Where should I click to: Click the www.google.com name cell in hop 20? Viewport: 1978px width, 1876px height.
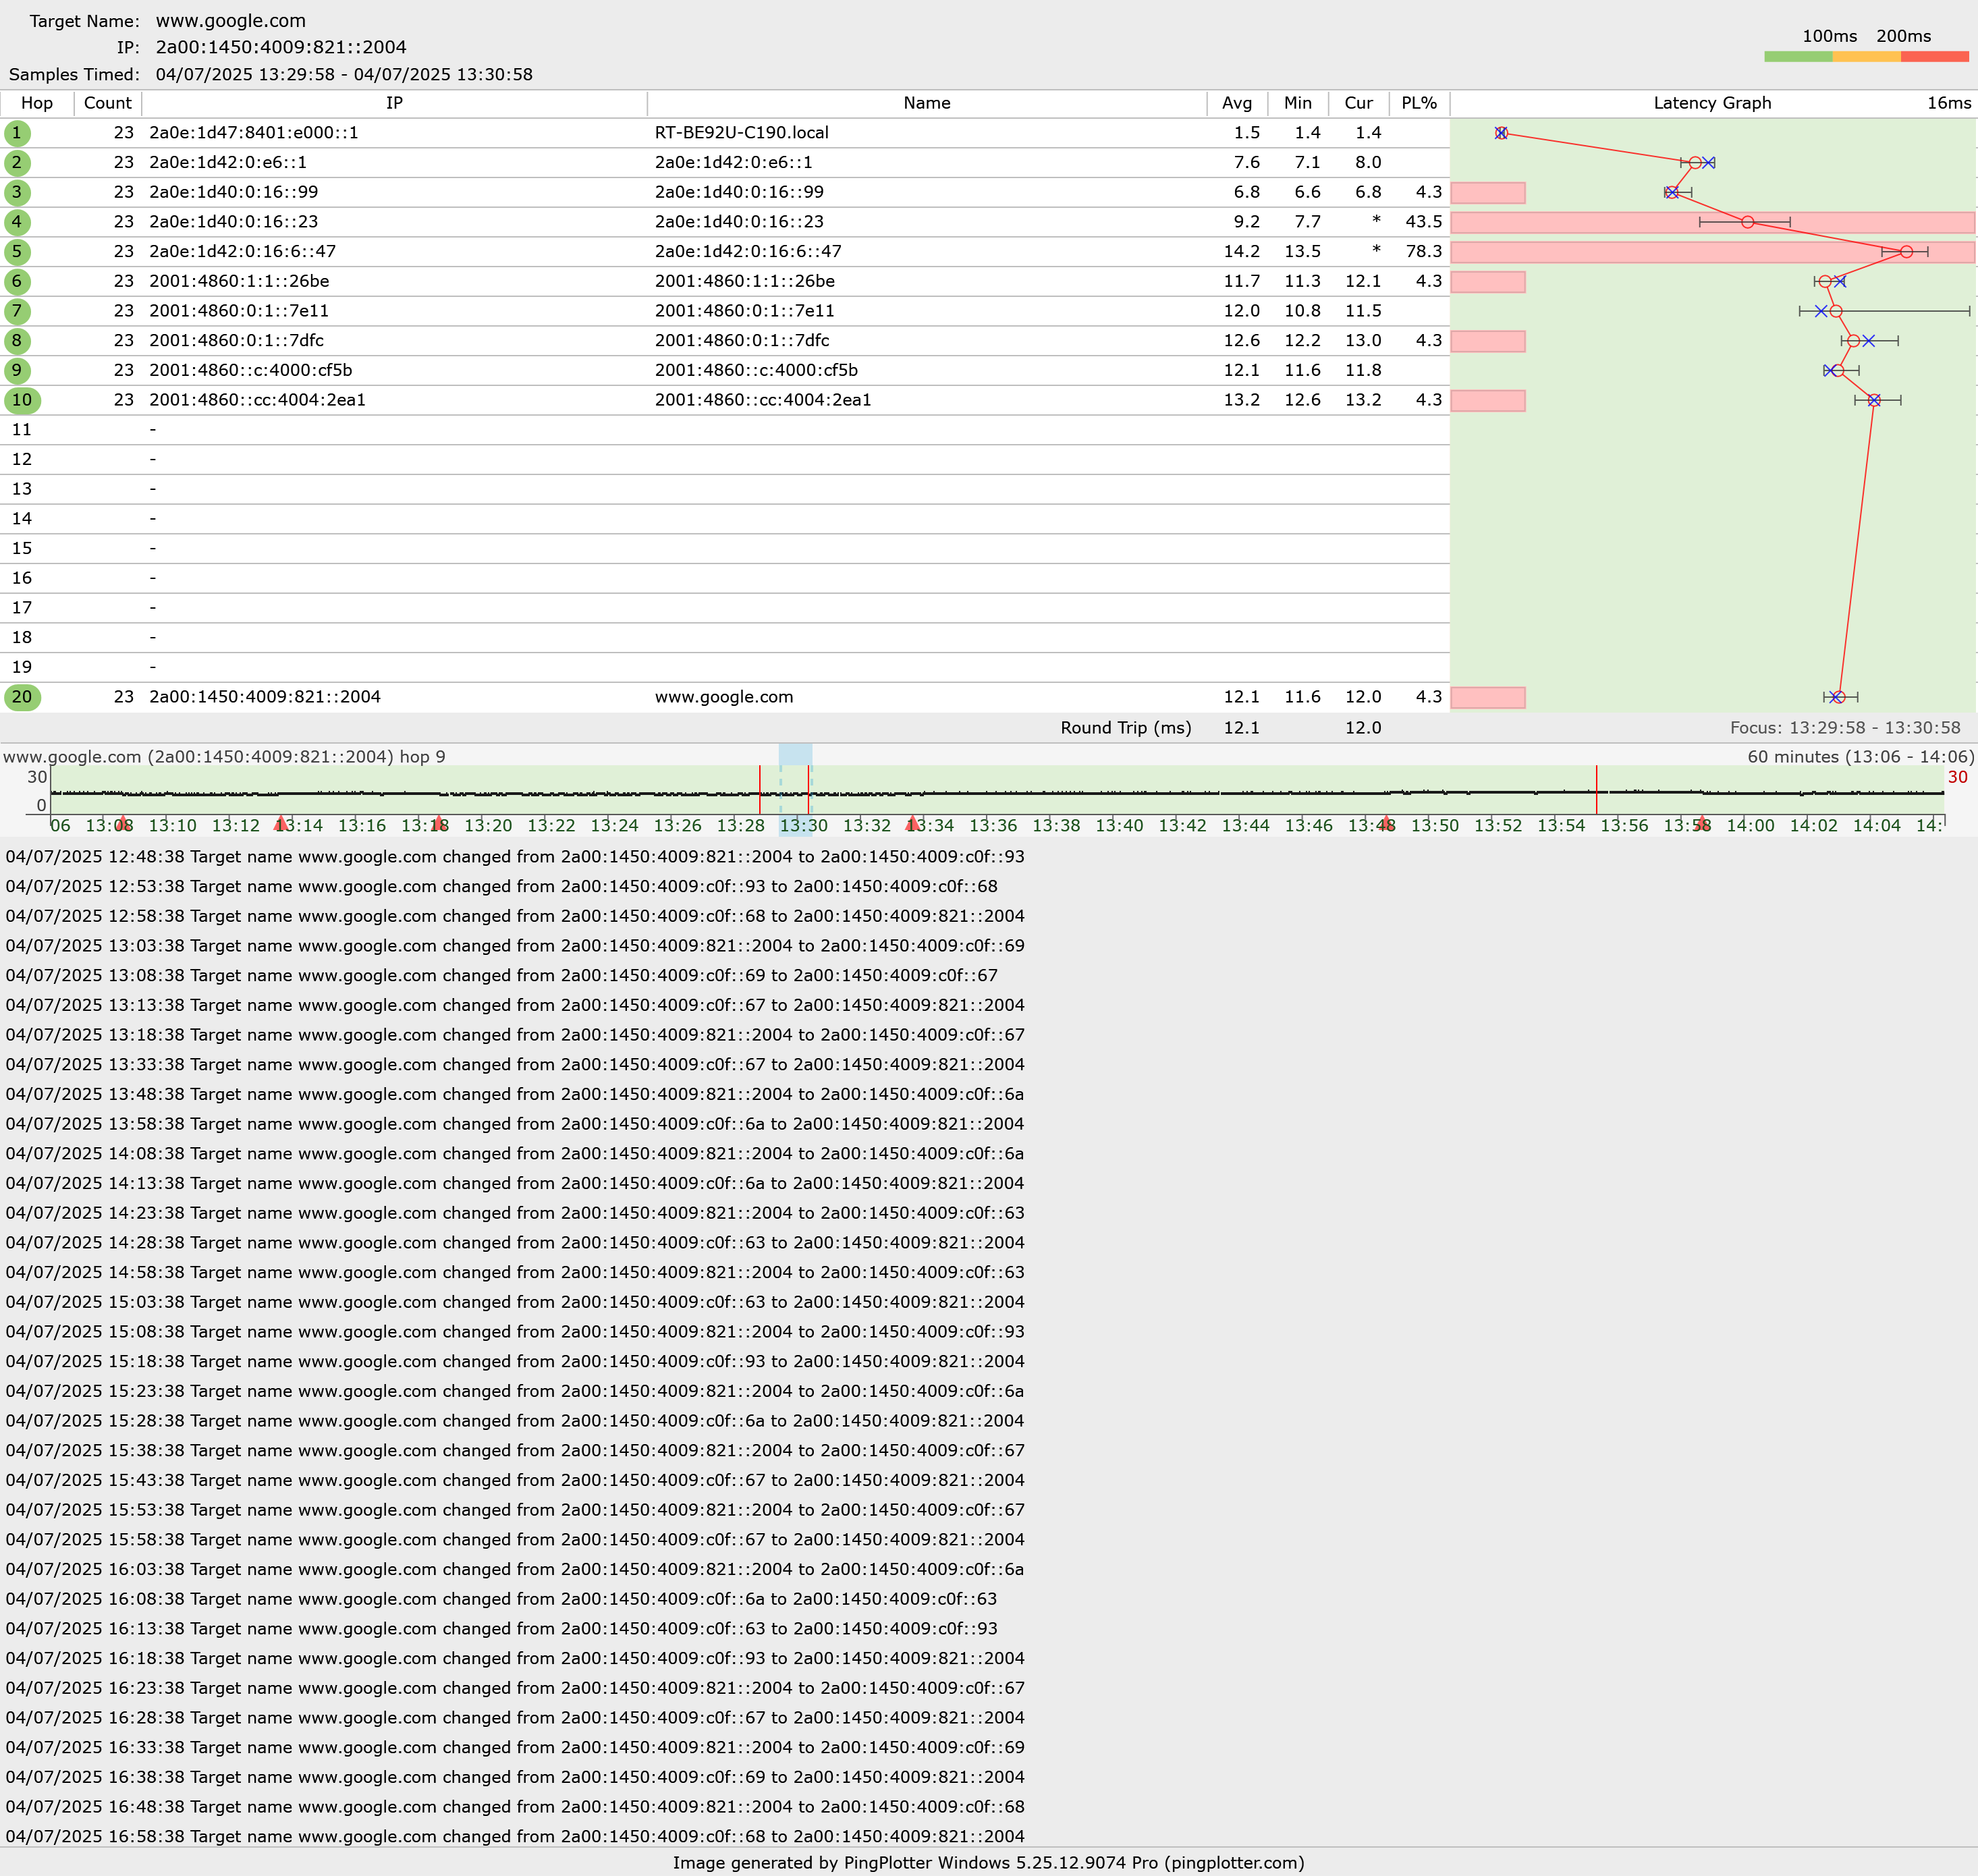click(x=724, y=697)
